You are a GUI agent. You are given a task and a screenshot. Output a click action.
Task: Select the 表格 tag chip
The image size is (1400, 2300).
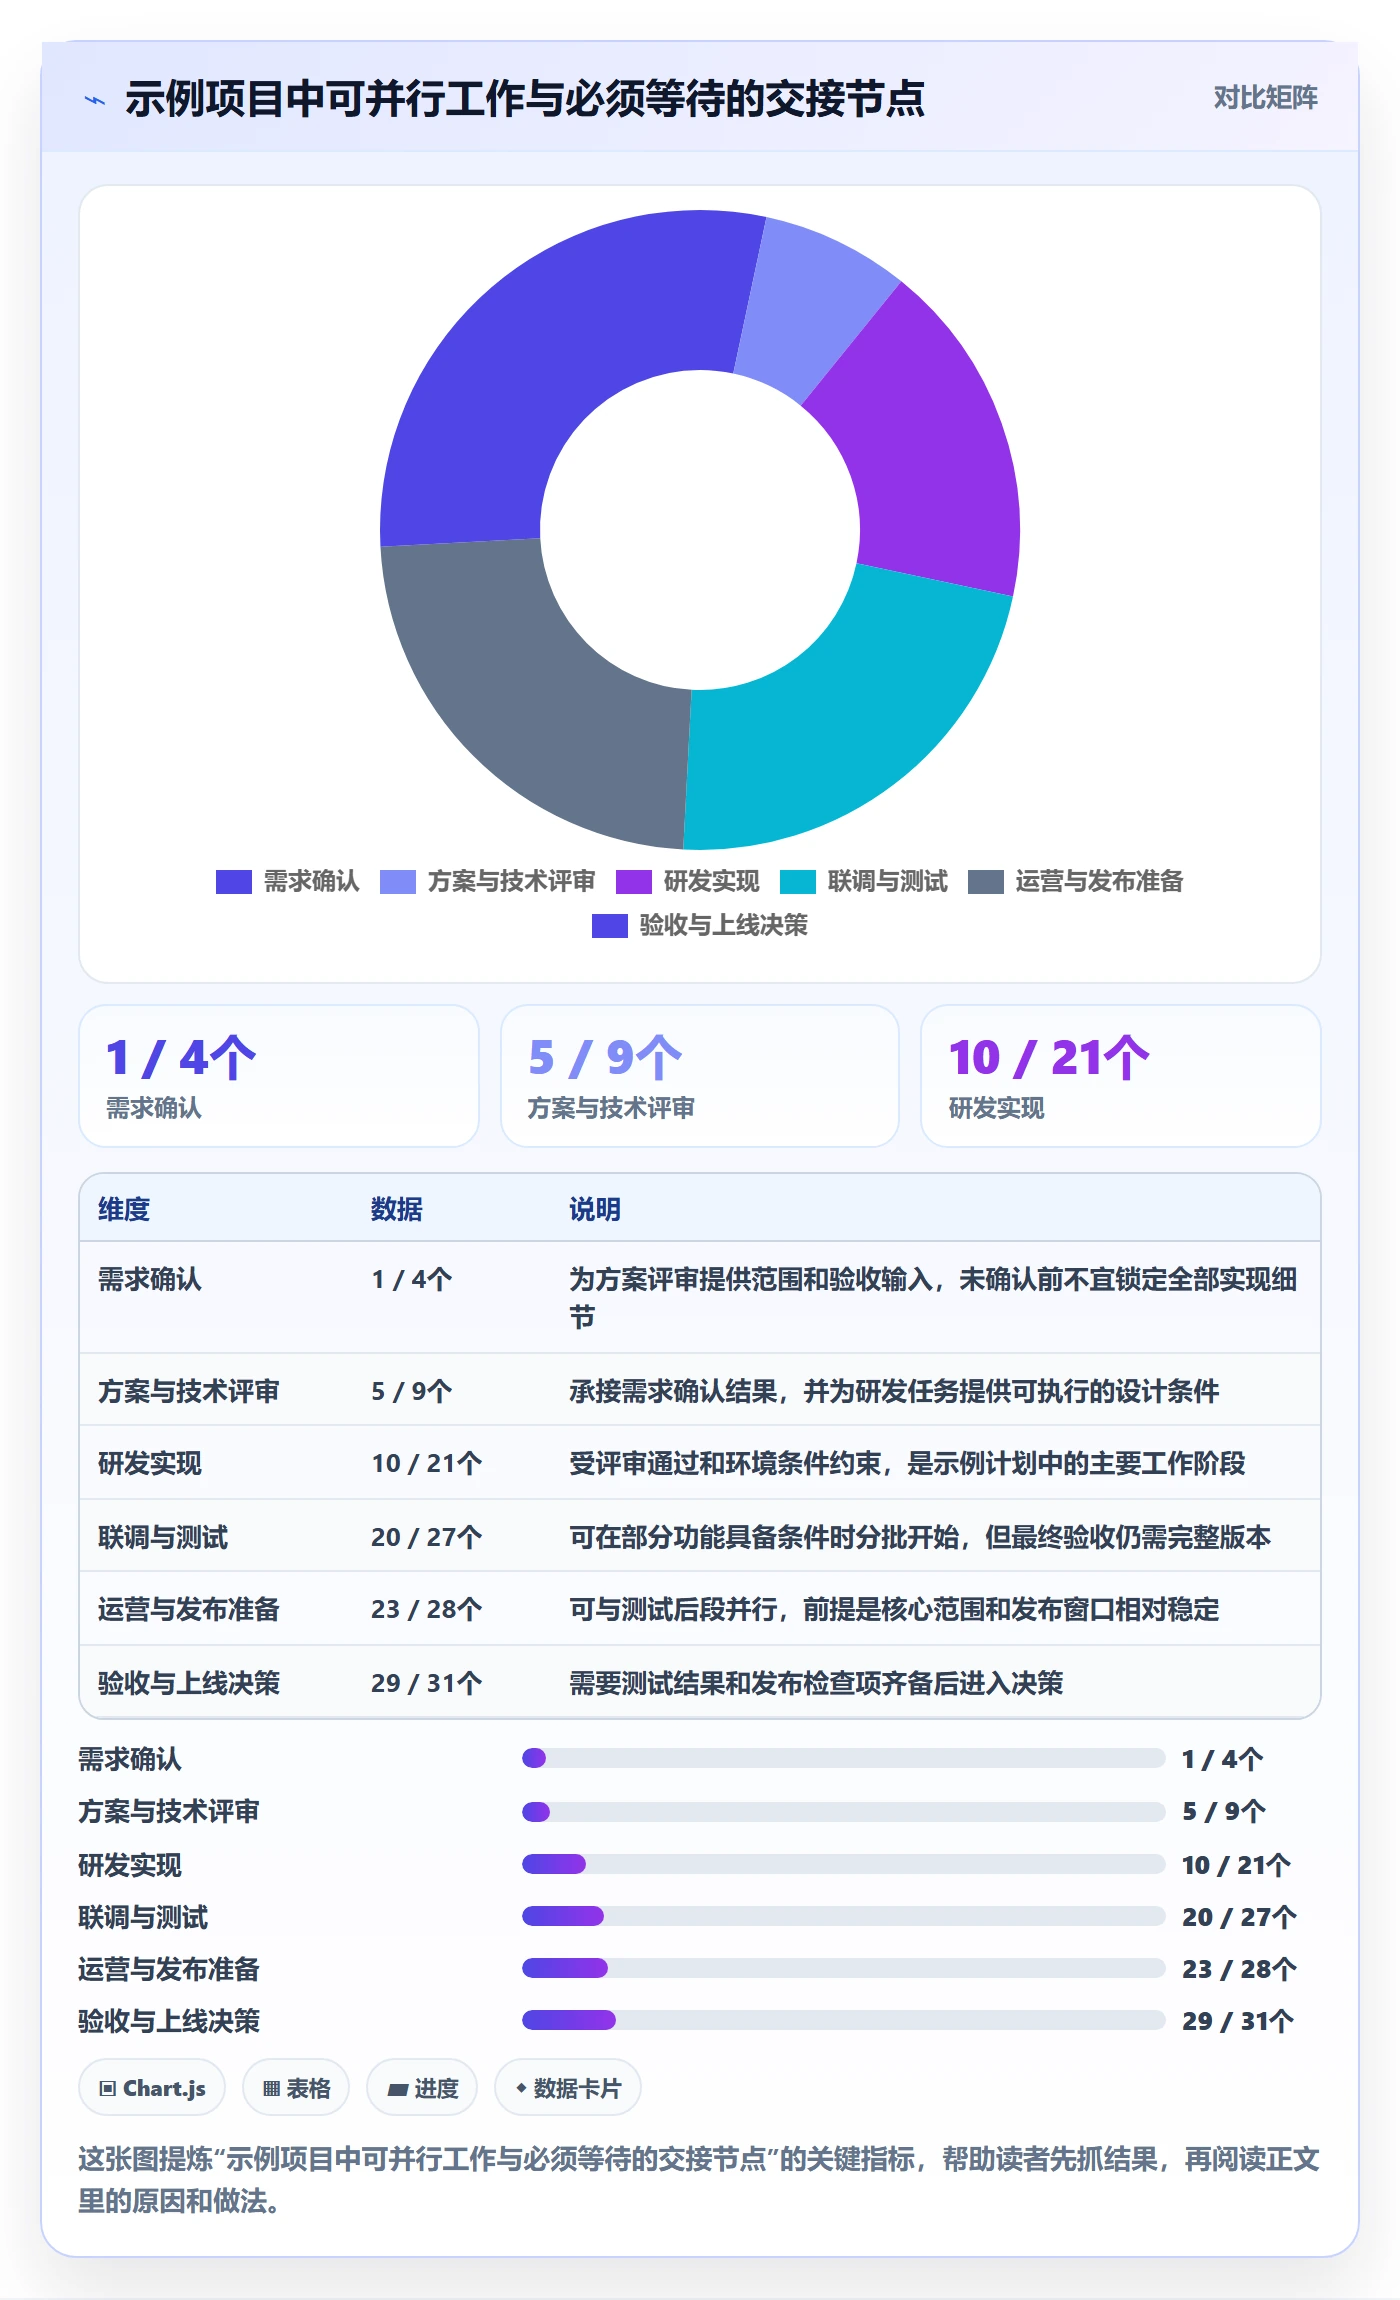pos(296,2088)
